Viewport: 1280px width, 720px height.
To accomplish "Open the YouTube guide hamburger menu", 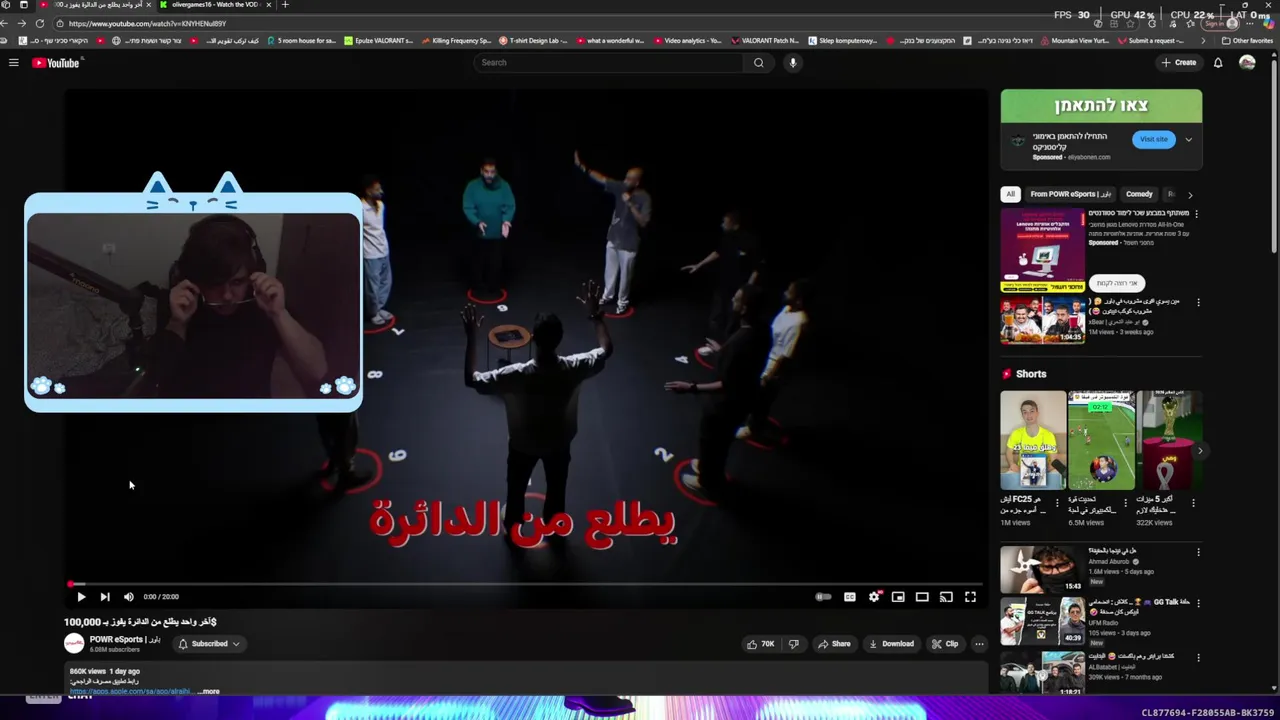I will click(14, 63).
